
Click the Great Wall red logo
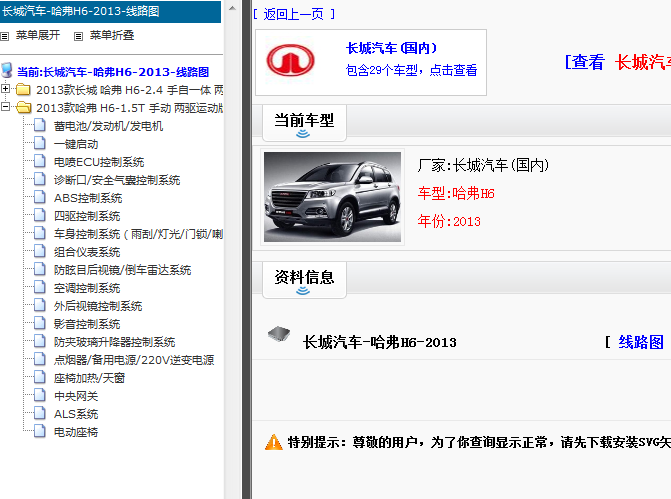point(290,60)
